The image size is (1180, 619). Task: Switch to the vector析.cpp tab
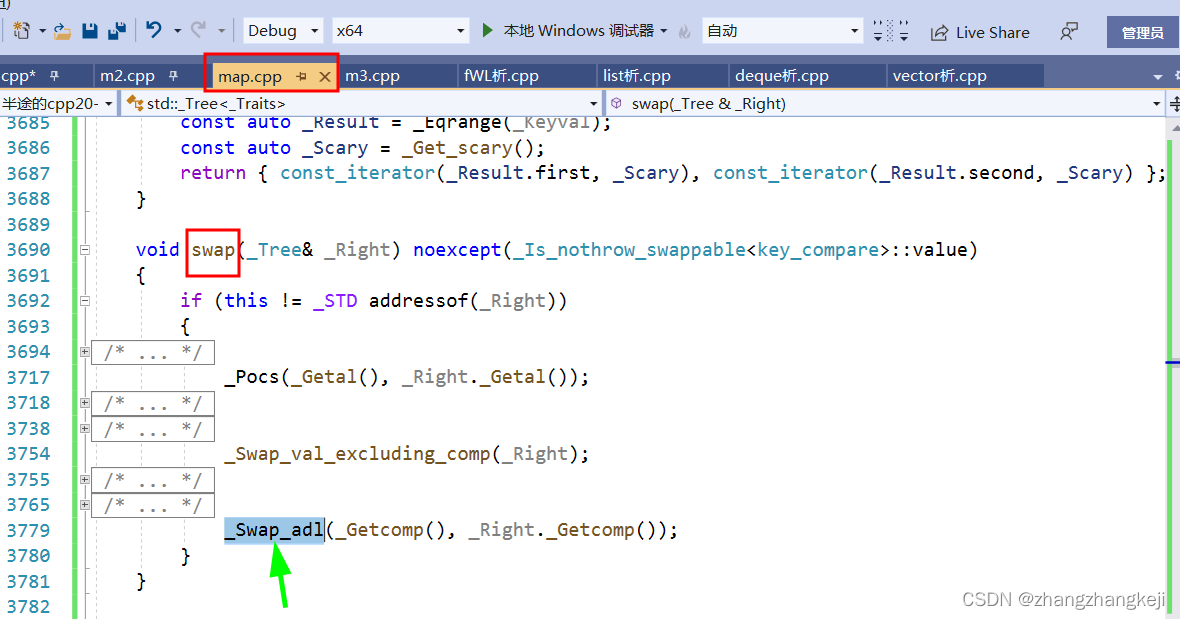tap(939, 76)
